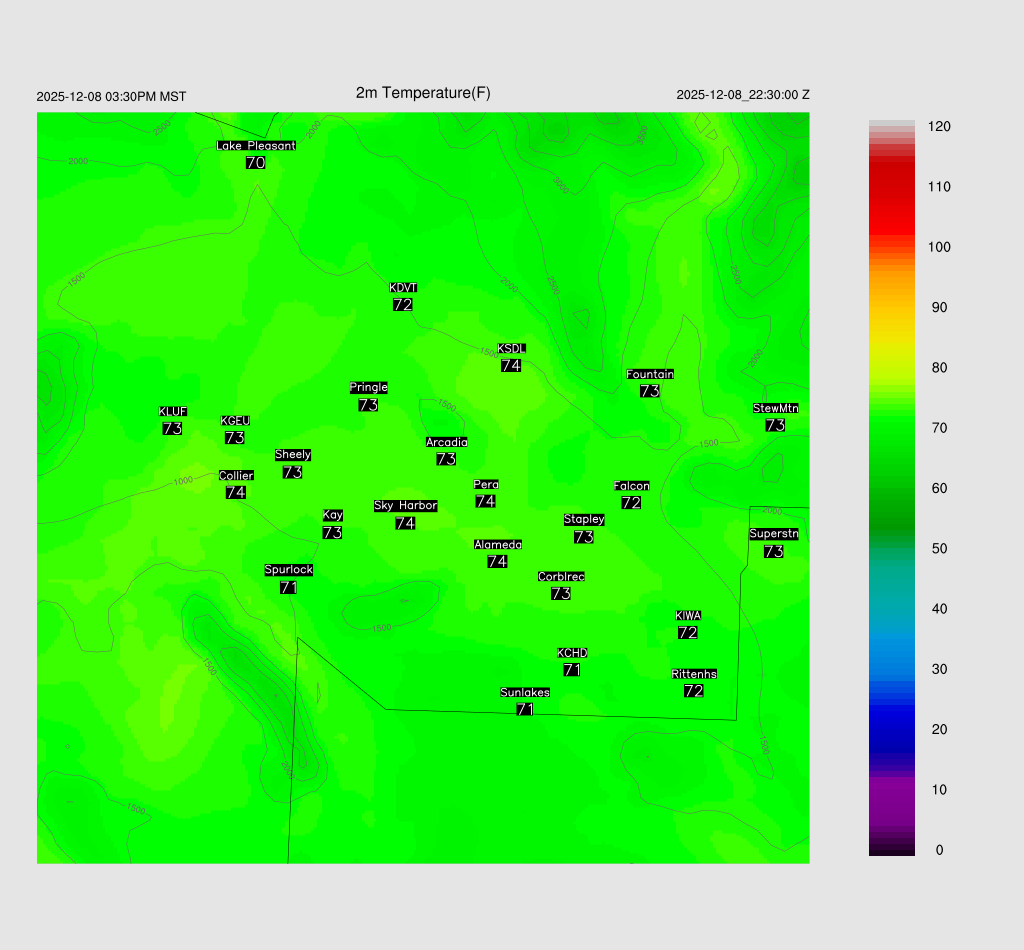Select the StewMtn station label

[x=775, y=408]
